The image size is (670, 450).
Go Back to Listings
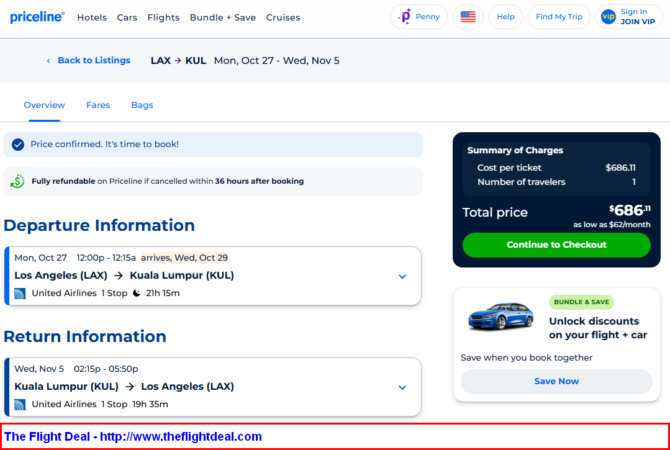pos(94,60)
